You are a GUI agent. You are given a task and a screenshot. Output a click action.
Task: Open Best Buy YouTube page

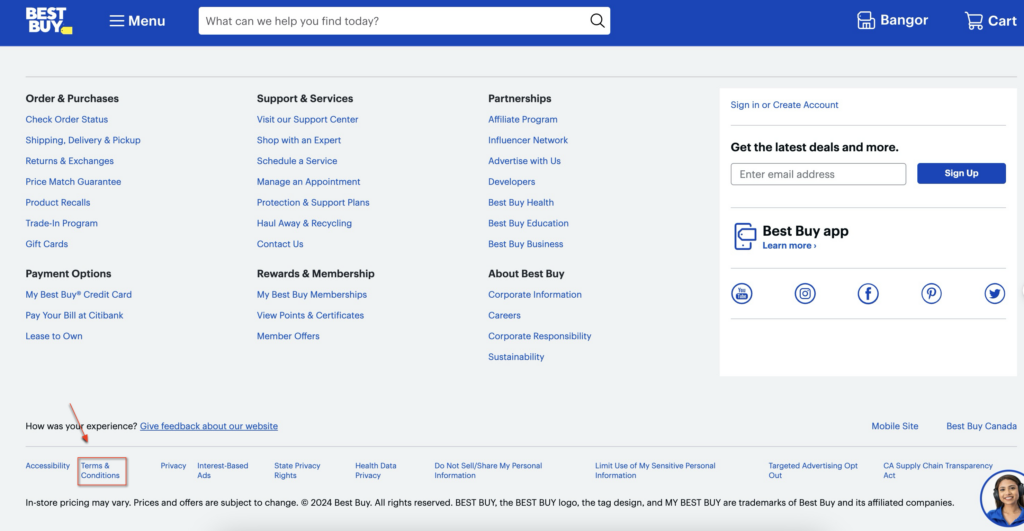(x=742, y=293)
